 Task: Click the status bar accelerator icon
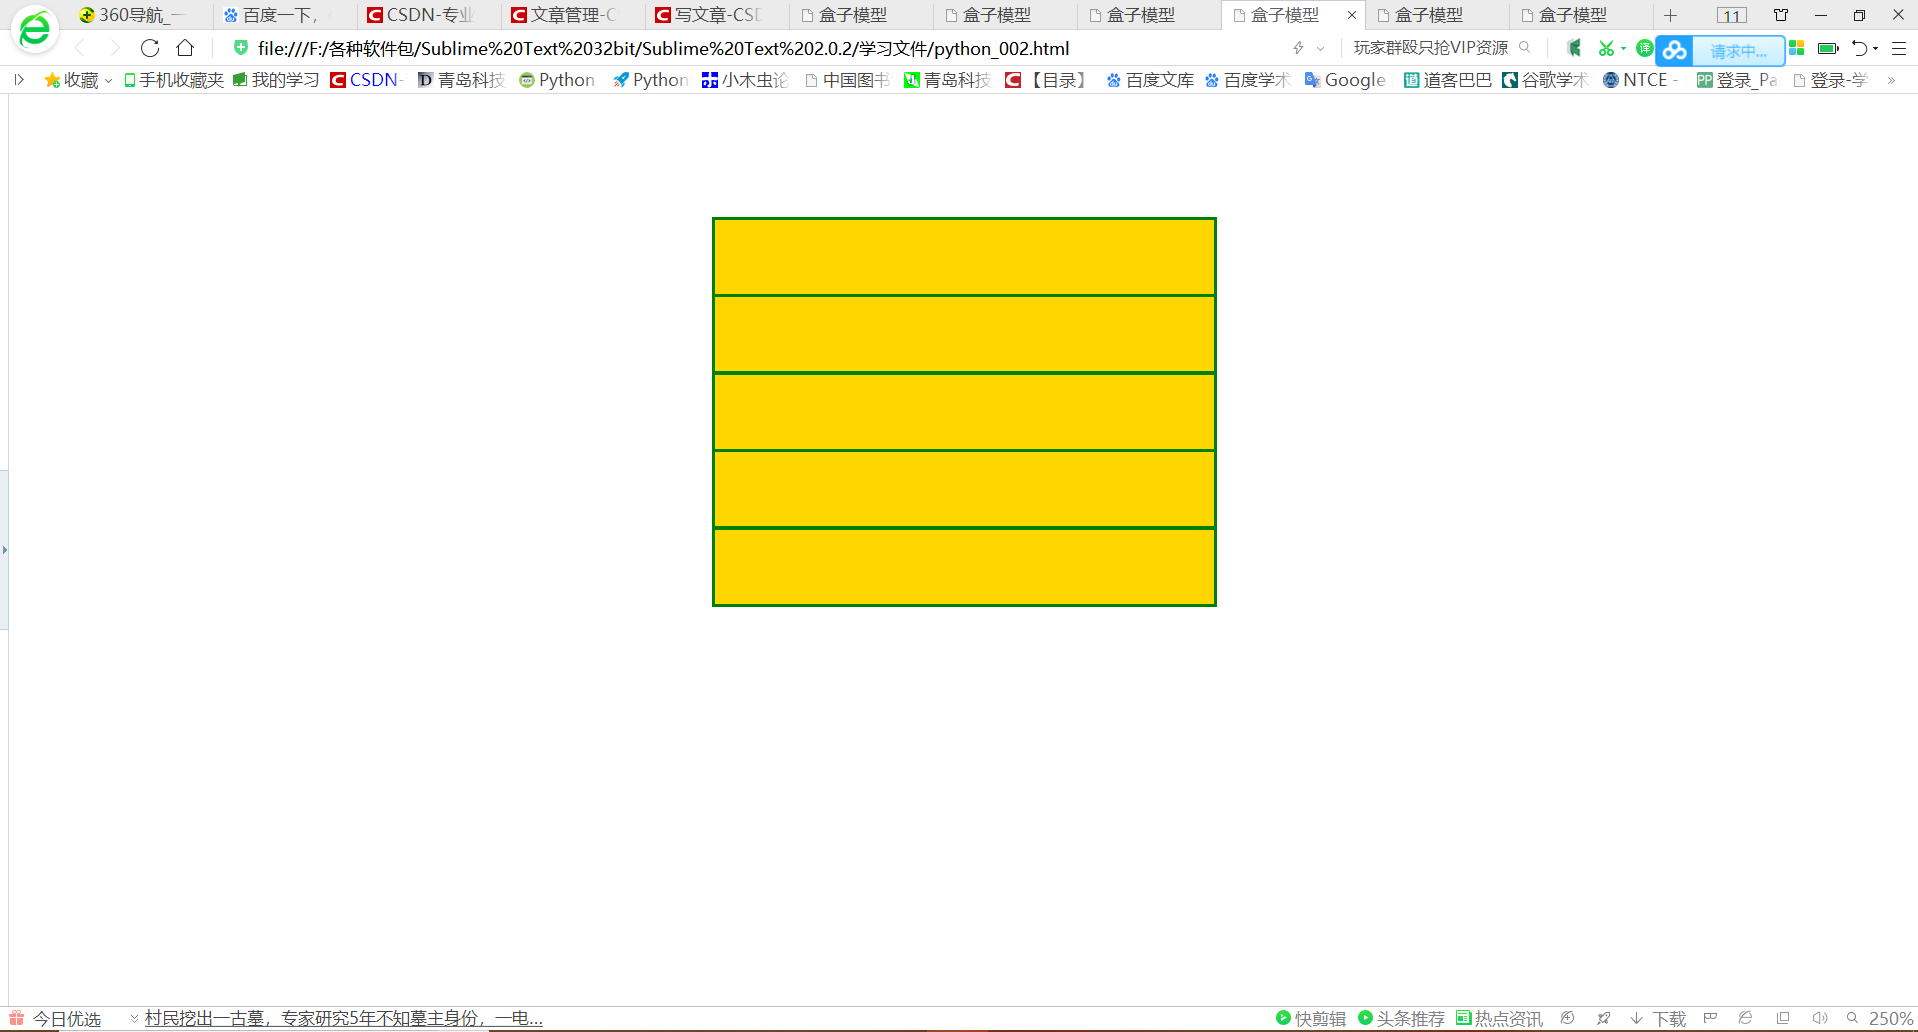coord(1568,1018)
